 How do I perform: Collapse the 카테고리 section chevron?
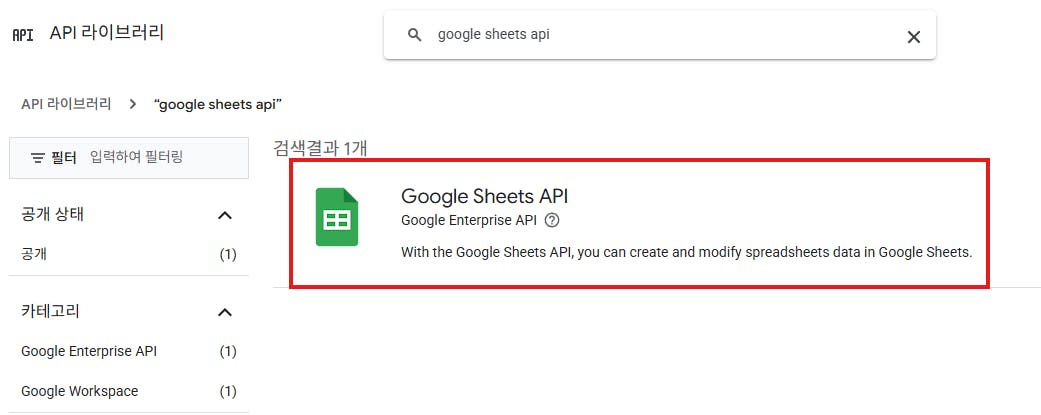225,312
